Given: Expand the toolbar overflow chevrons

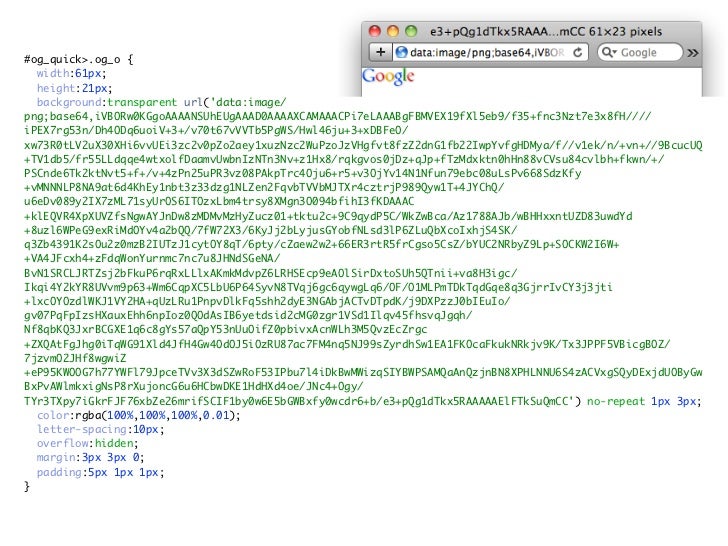Looking at the screenshot, I should point(693,53).
